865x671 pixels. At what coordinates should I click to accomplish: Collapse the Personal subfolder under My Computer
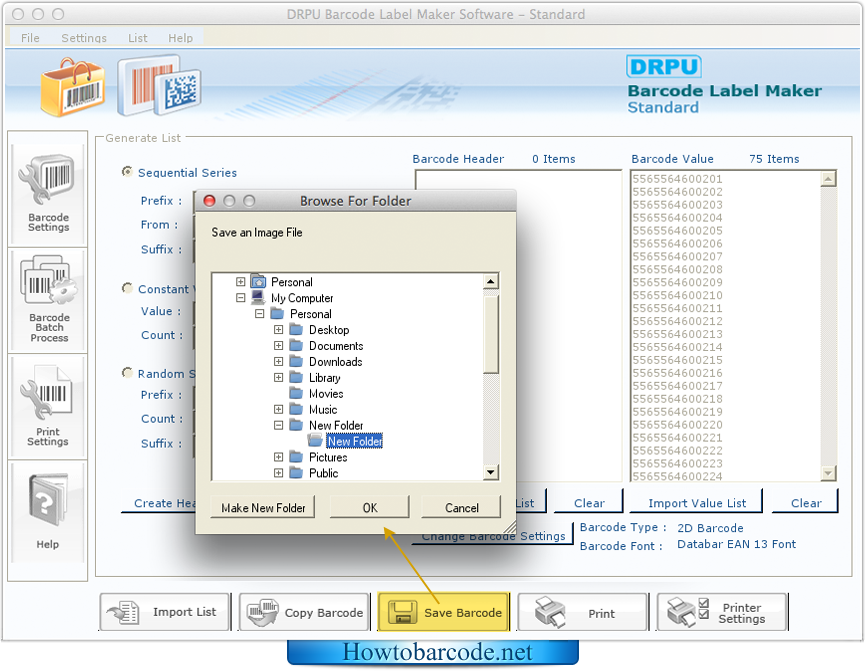259,313
